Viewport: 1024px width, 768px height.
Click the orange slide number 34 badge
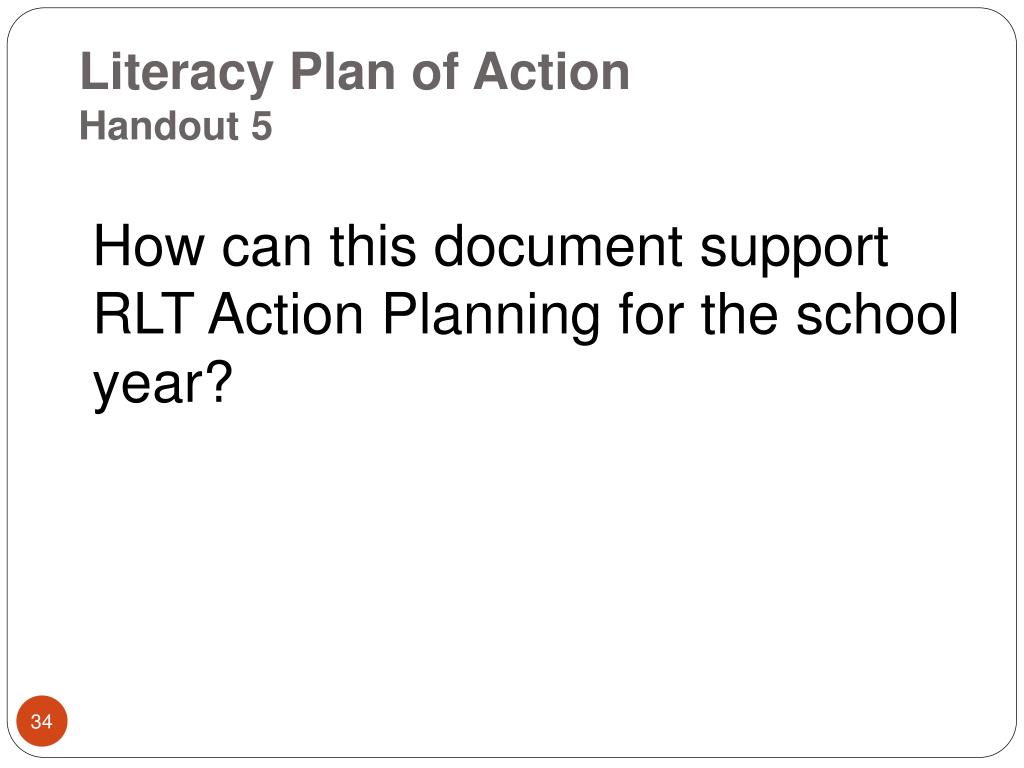tap(41, 721)
